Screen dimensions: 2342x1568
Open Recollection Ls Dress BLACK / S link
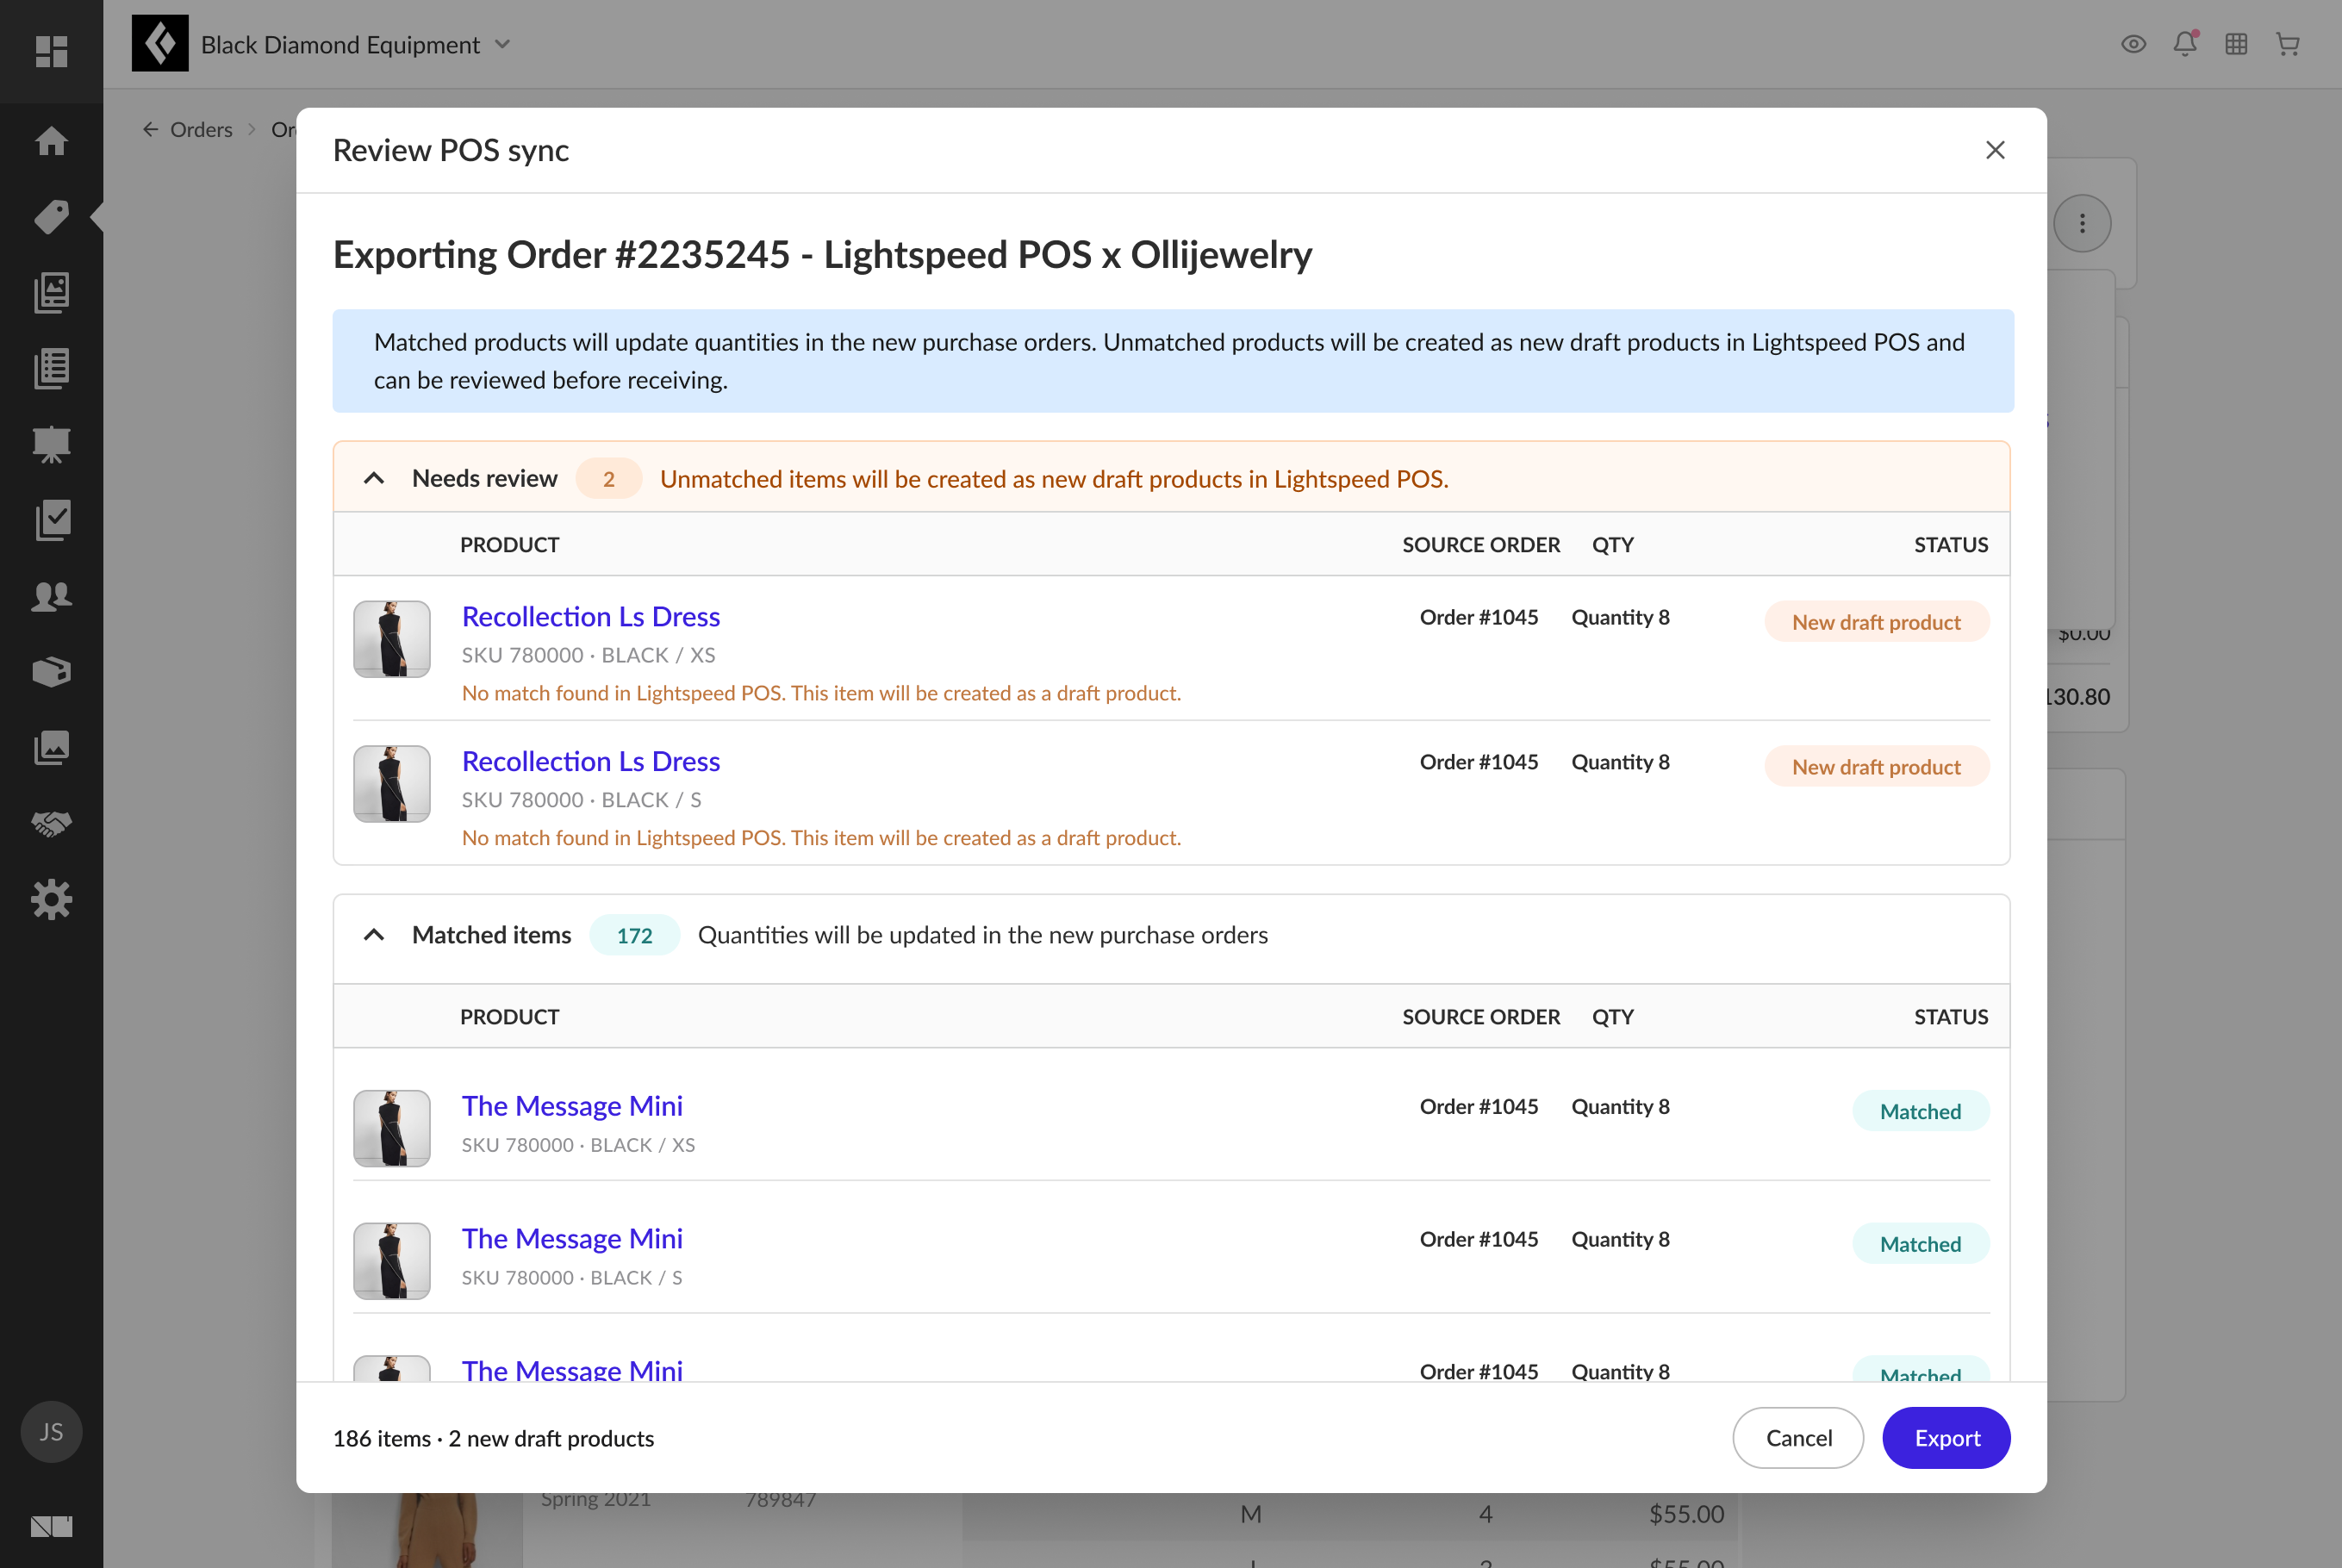point(590,761)
